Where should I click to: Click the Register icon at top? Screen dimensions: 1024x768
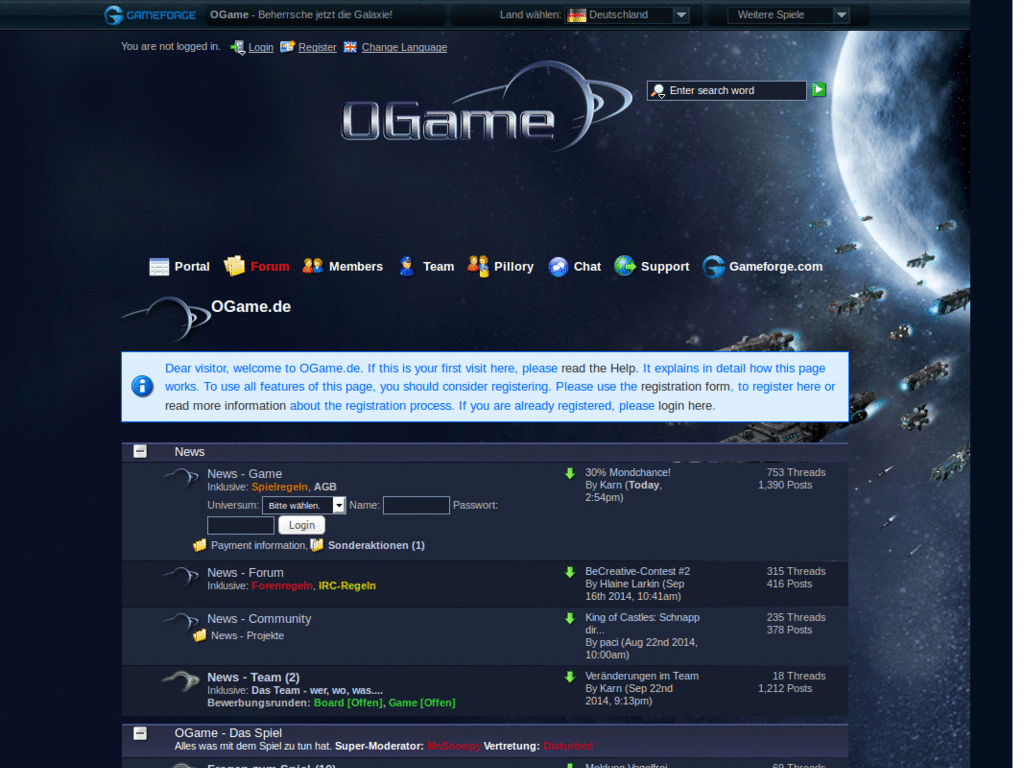coord(287,46)
